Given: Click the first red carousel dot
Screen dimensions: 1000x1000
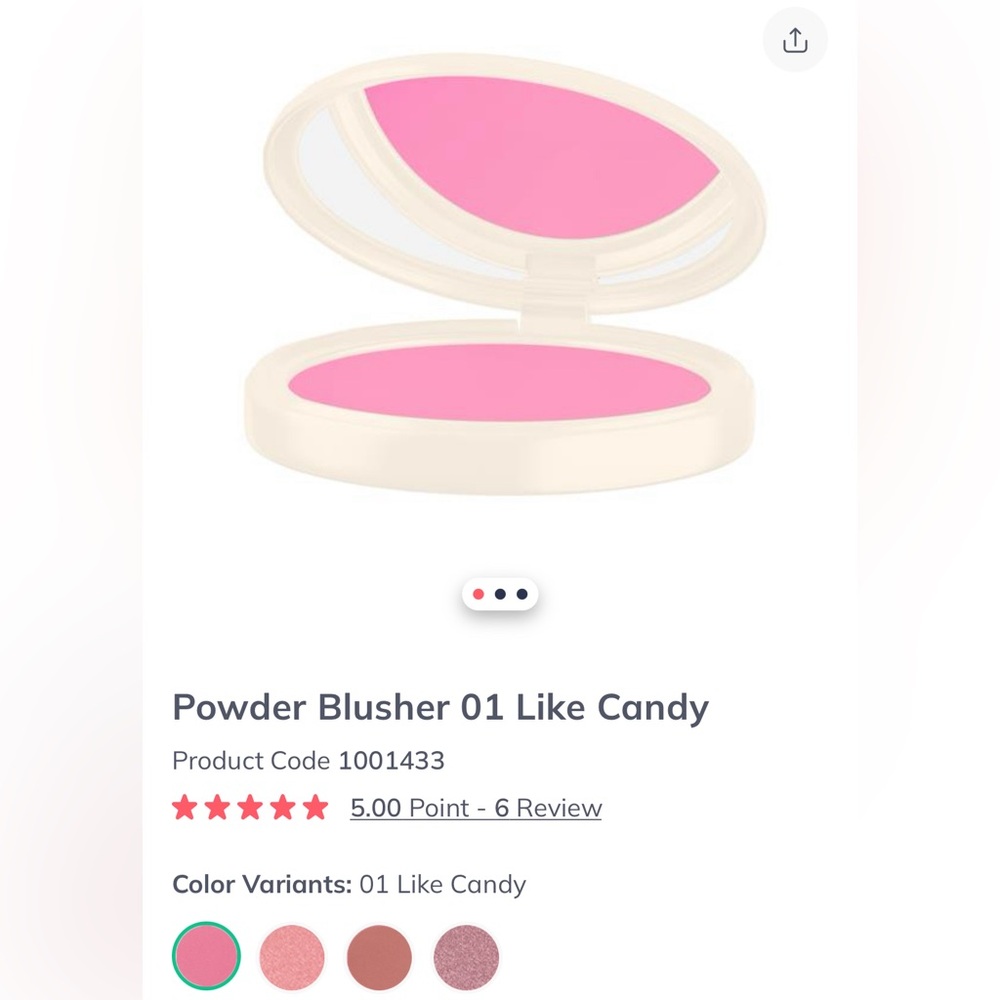Looking at the screenshot, I should pos(478,593).
